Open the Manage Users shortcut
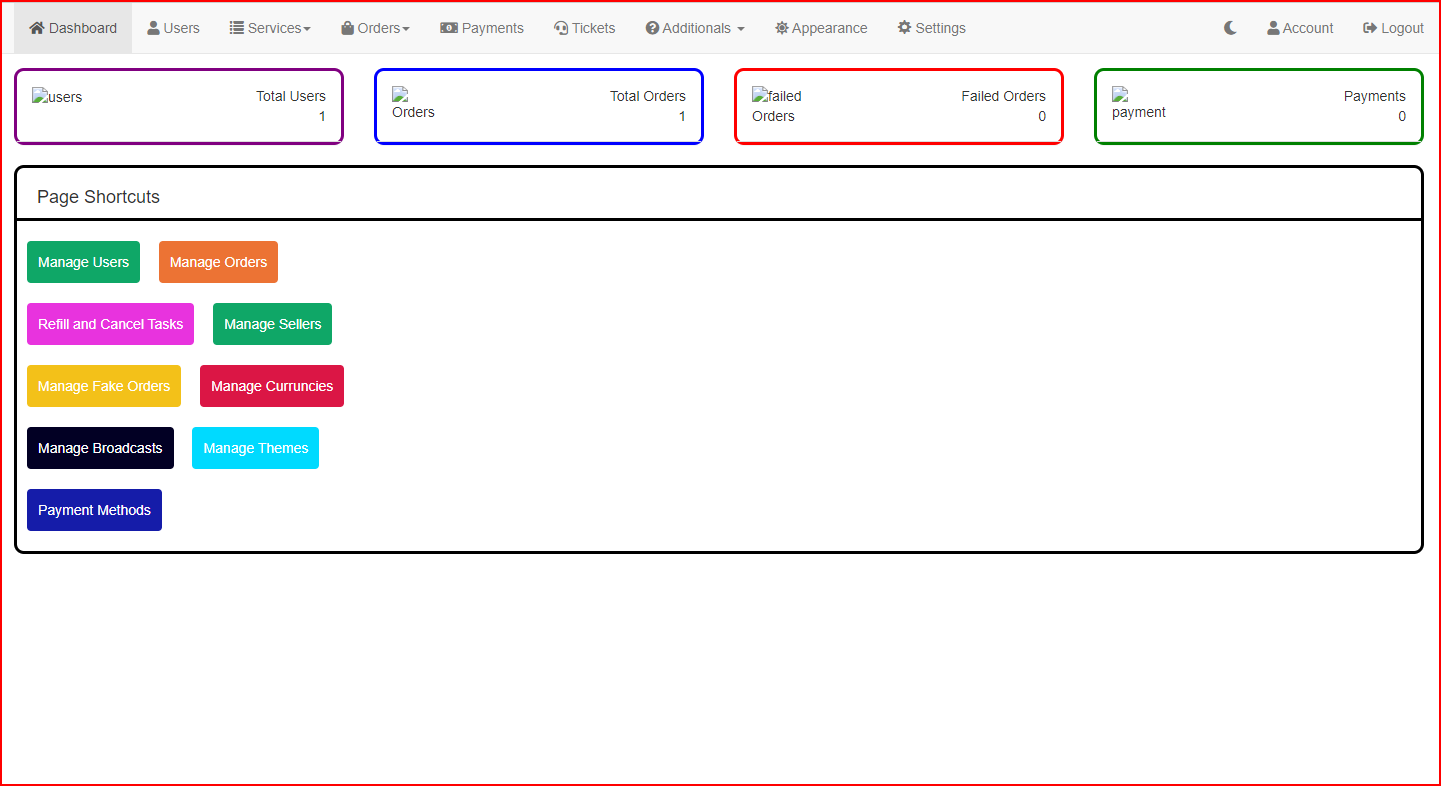The image size is (1441, 786). click(x=83, y=262)
